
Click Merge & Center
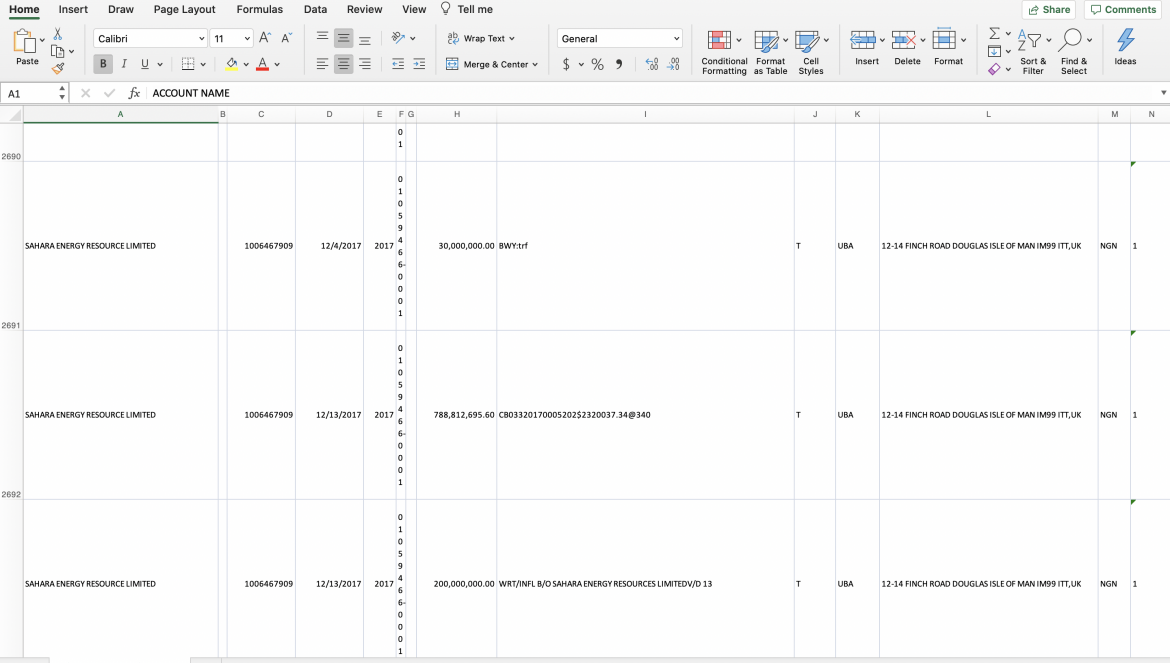tap(487, 64)
